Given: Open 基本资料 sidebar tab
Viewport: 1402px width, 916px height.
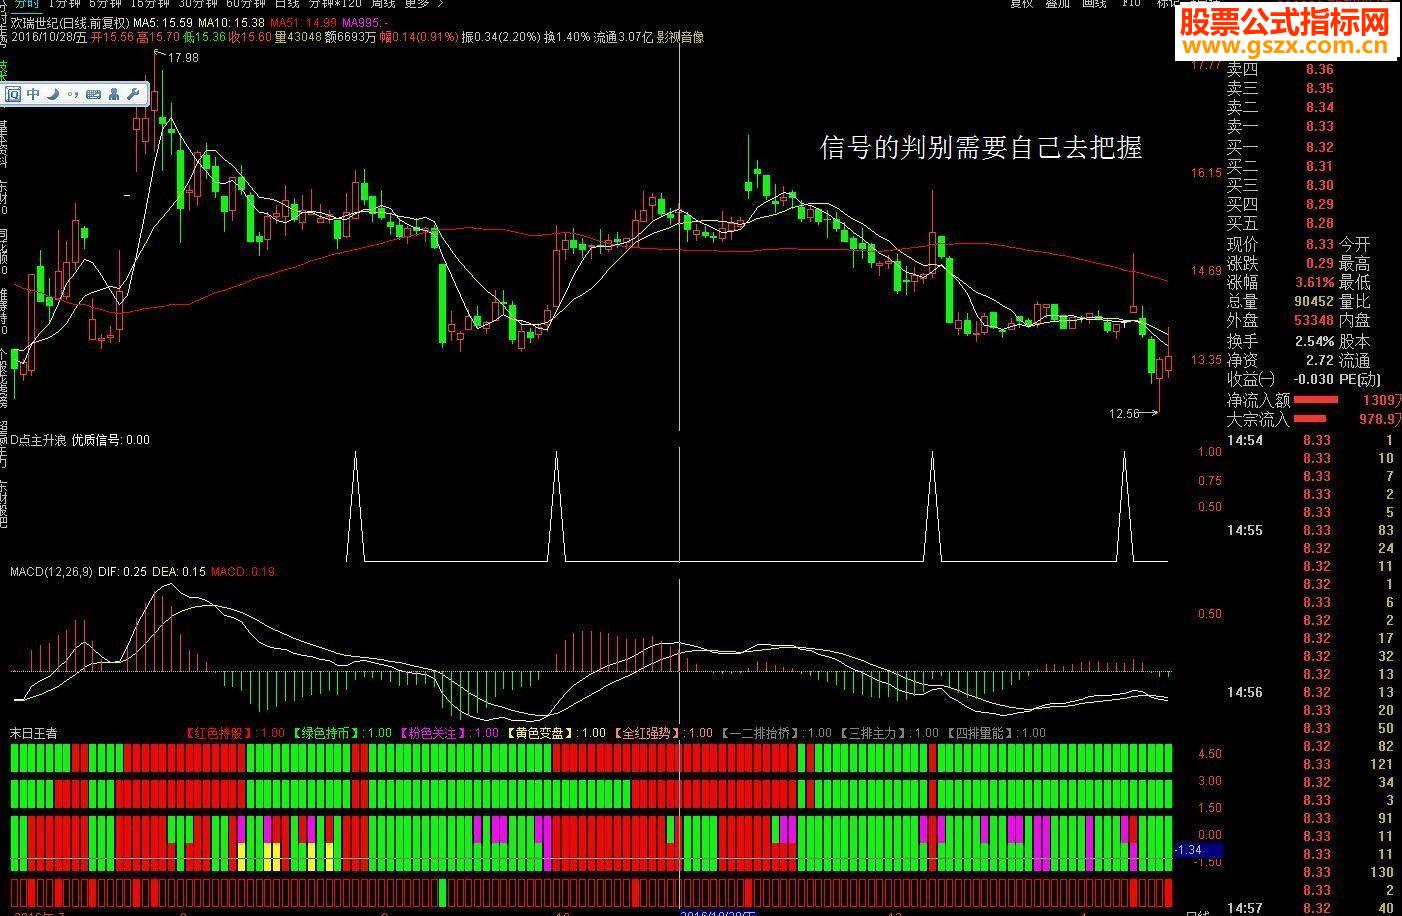Looking at the screenshot, I should 4,143.
